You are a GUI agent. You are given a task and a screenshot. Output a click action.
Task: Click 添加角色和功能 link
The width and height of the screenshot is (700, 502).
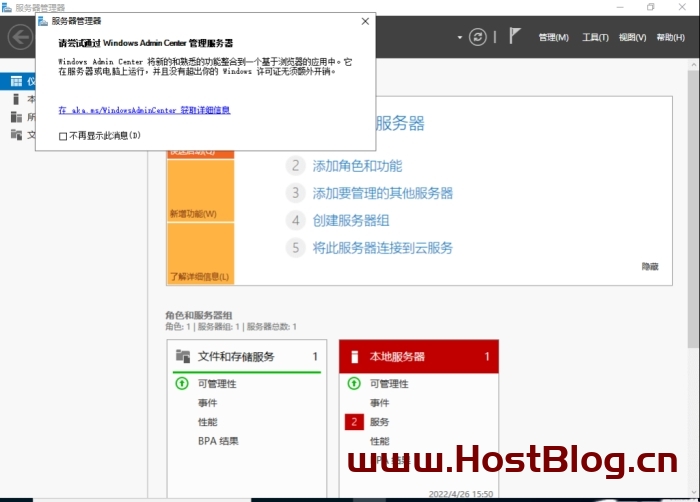[x=357, y=166]
